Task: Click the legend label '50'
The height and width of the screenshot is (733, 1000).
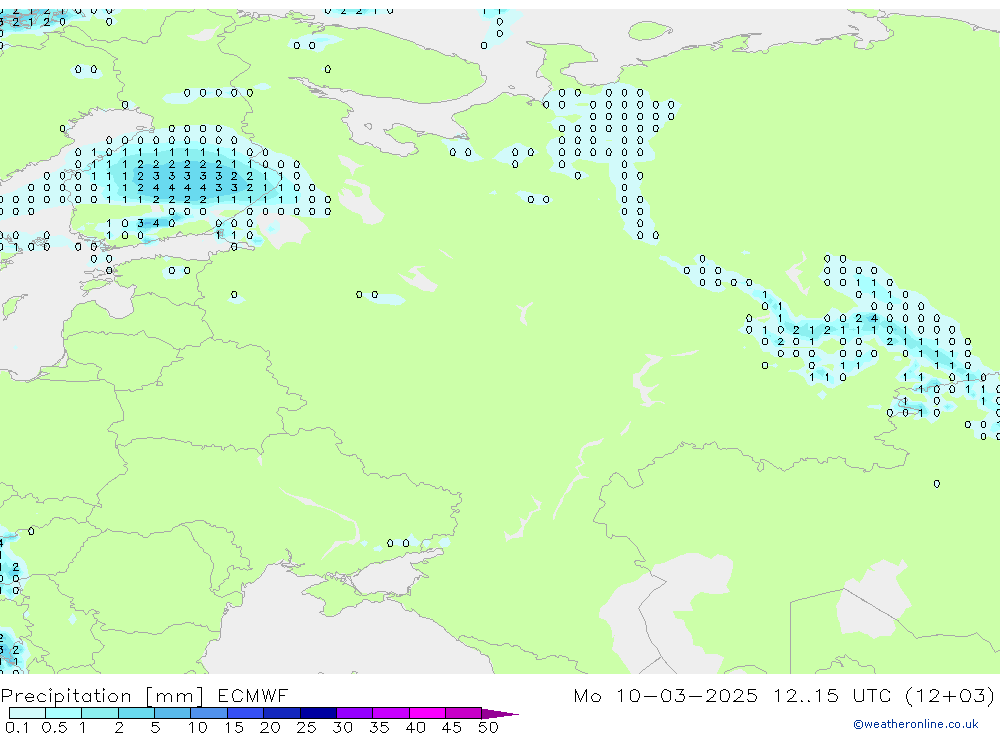Action: coord(488,727)
